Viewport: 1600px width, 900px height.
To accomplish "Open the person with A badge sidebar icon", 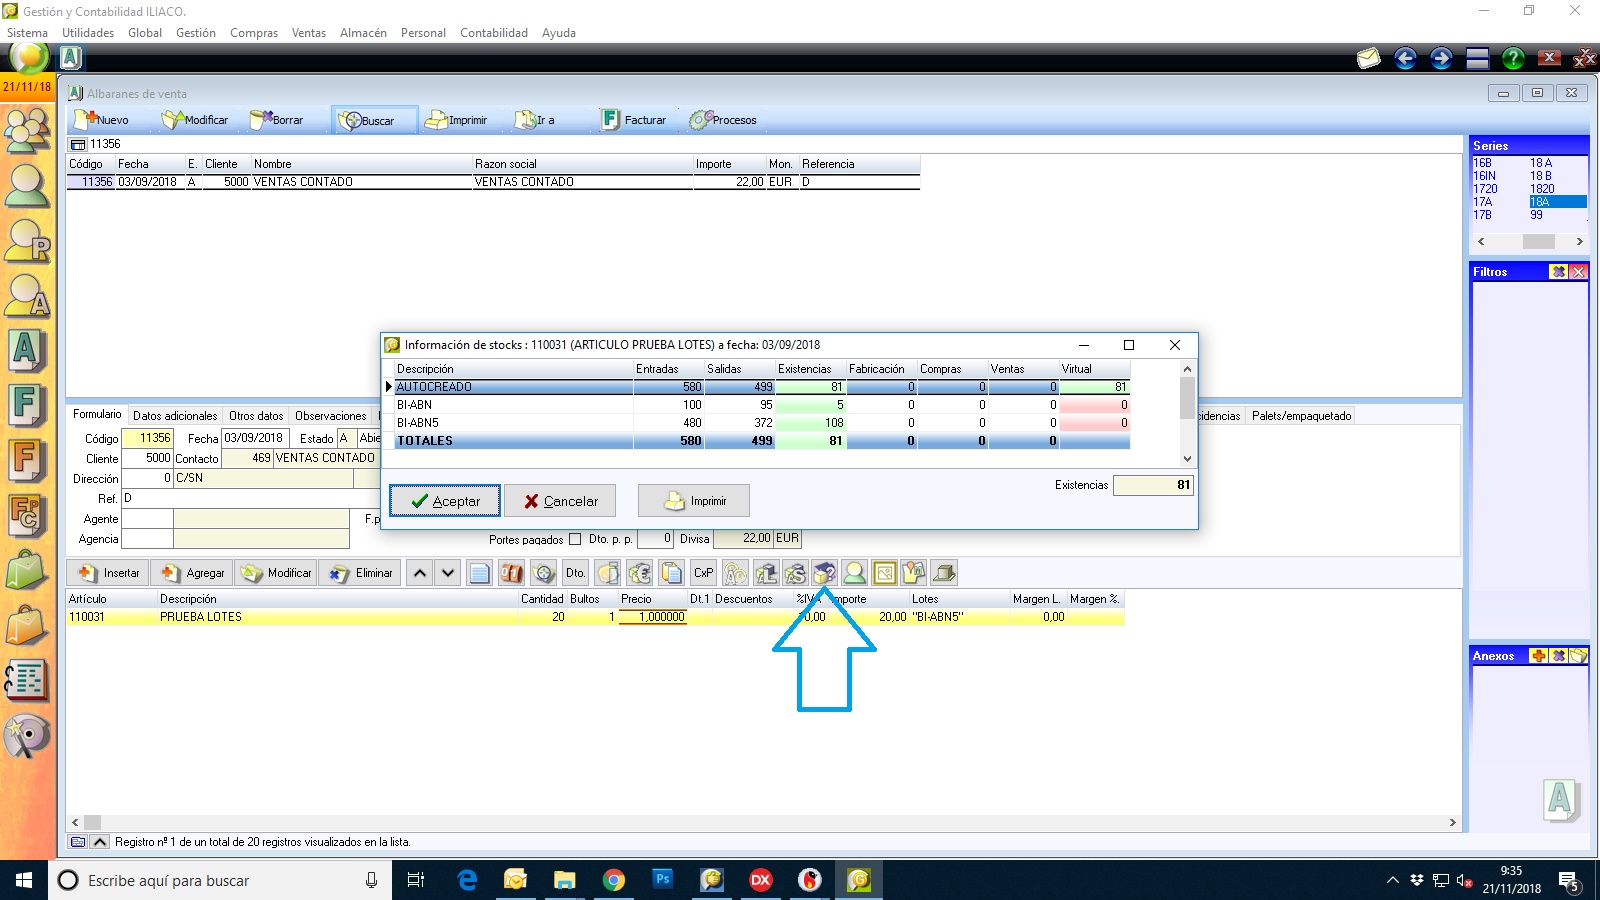I will point(27,297).
